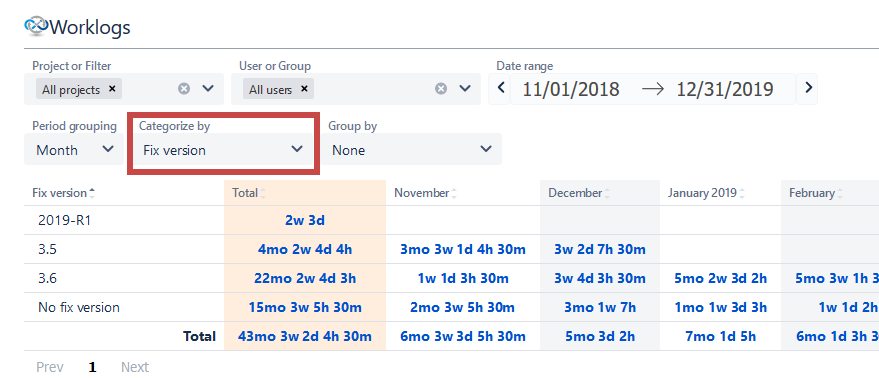Open the Categorize by Fix version dropdown

(x=223, y=150)
